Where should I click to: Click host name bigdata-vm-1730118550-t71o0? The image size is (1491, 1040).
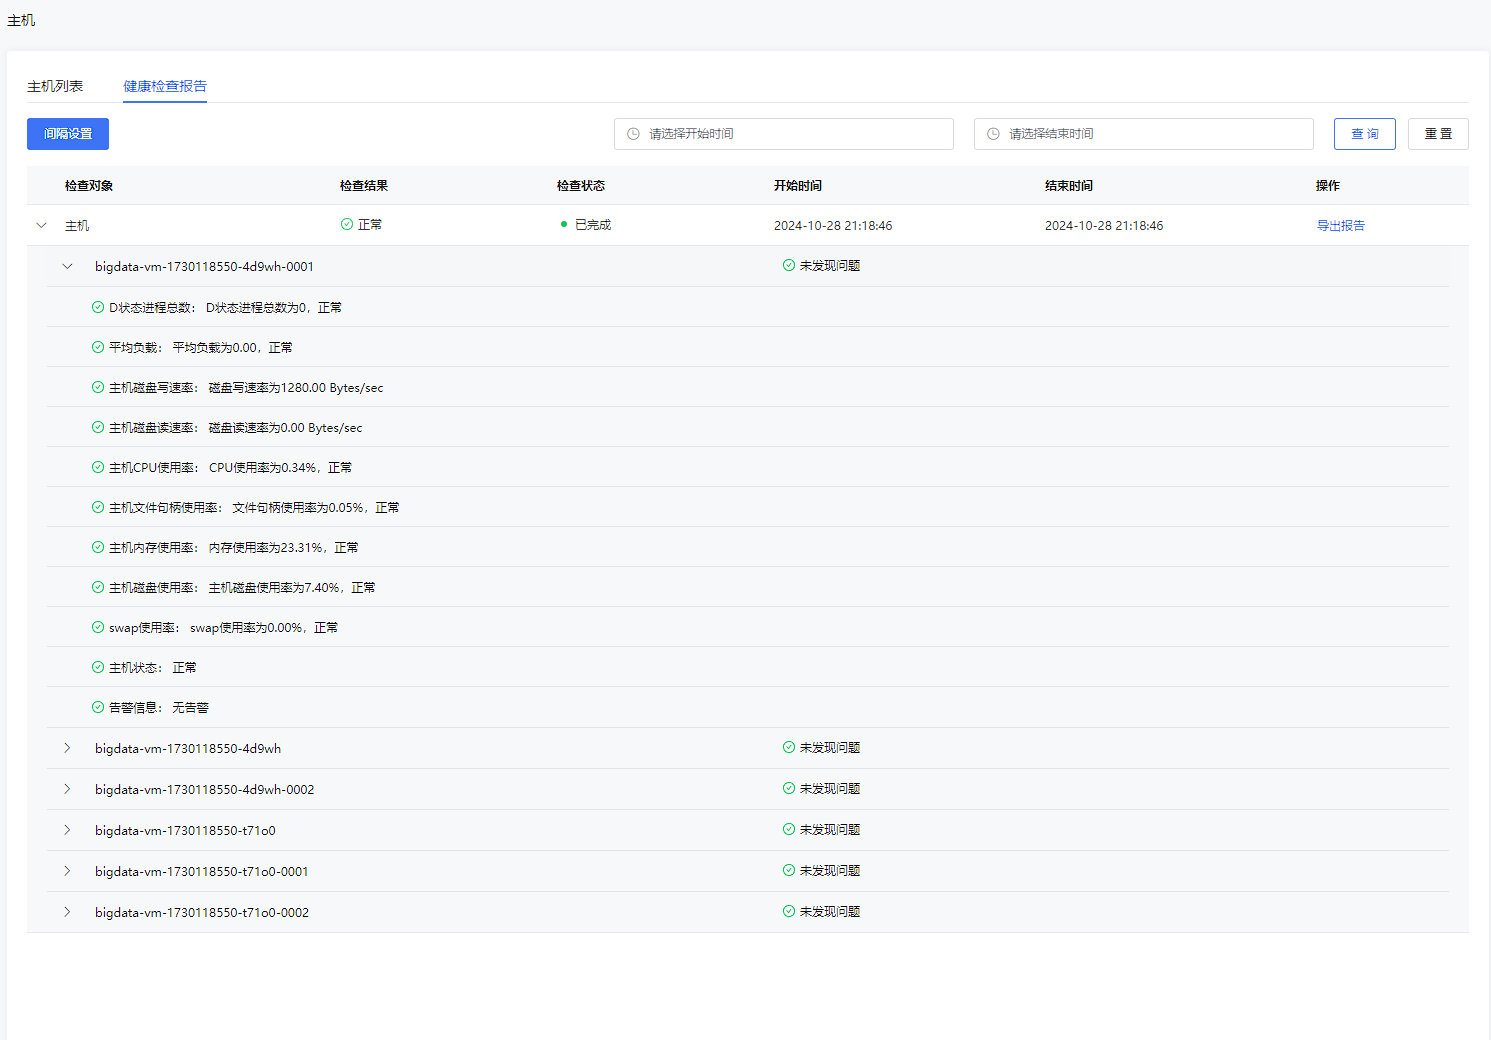pos(185,831)
